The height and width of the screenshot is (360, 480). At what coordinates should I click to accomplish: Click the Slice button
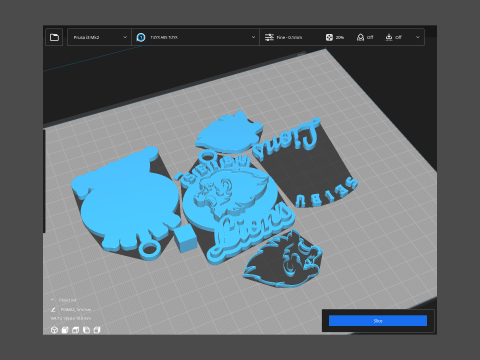tap(378, 321)
